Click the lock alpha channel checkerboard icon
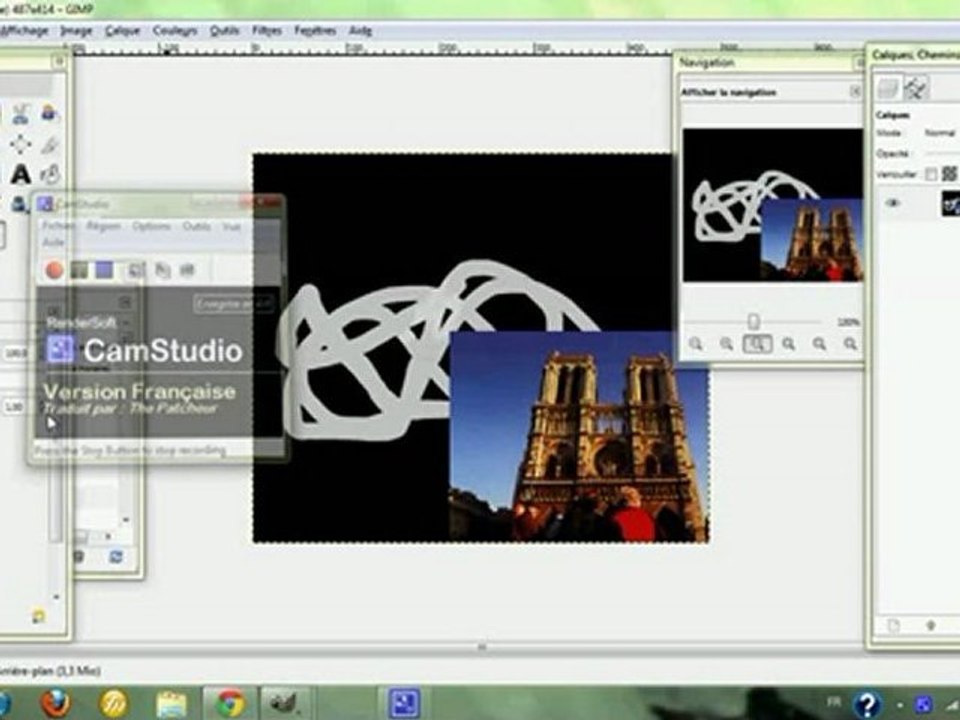 point(950,174)
